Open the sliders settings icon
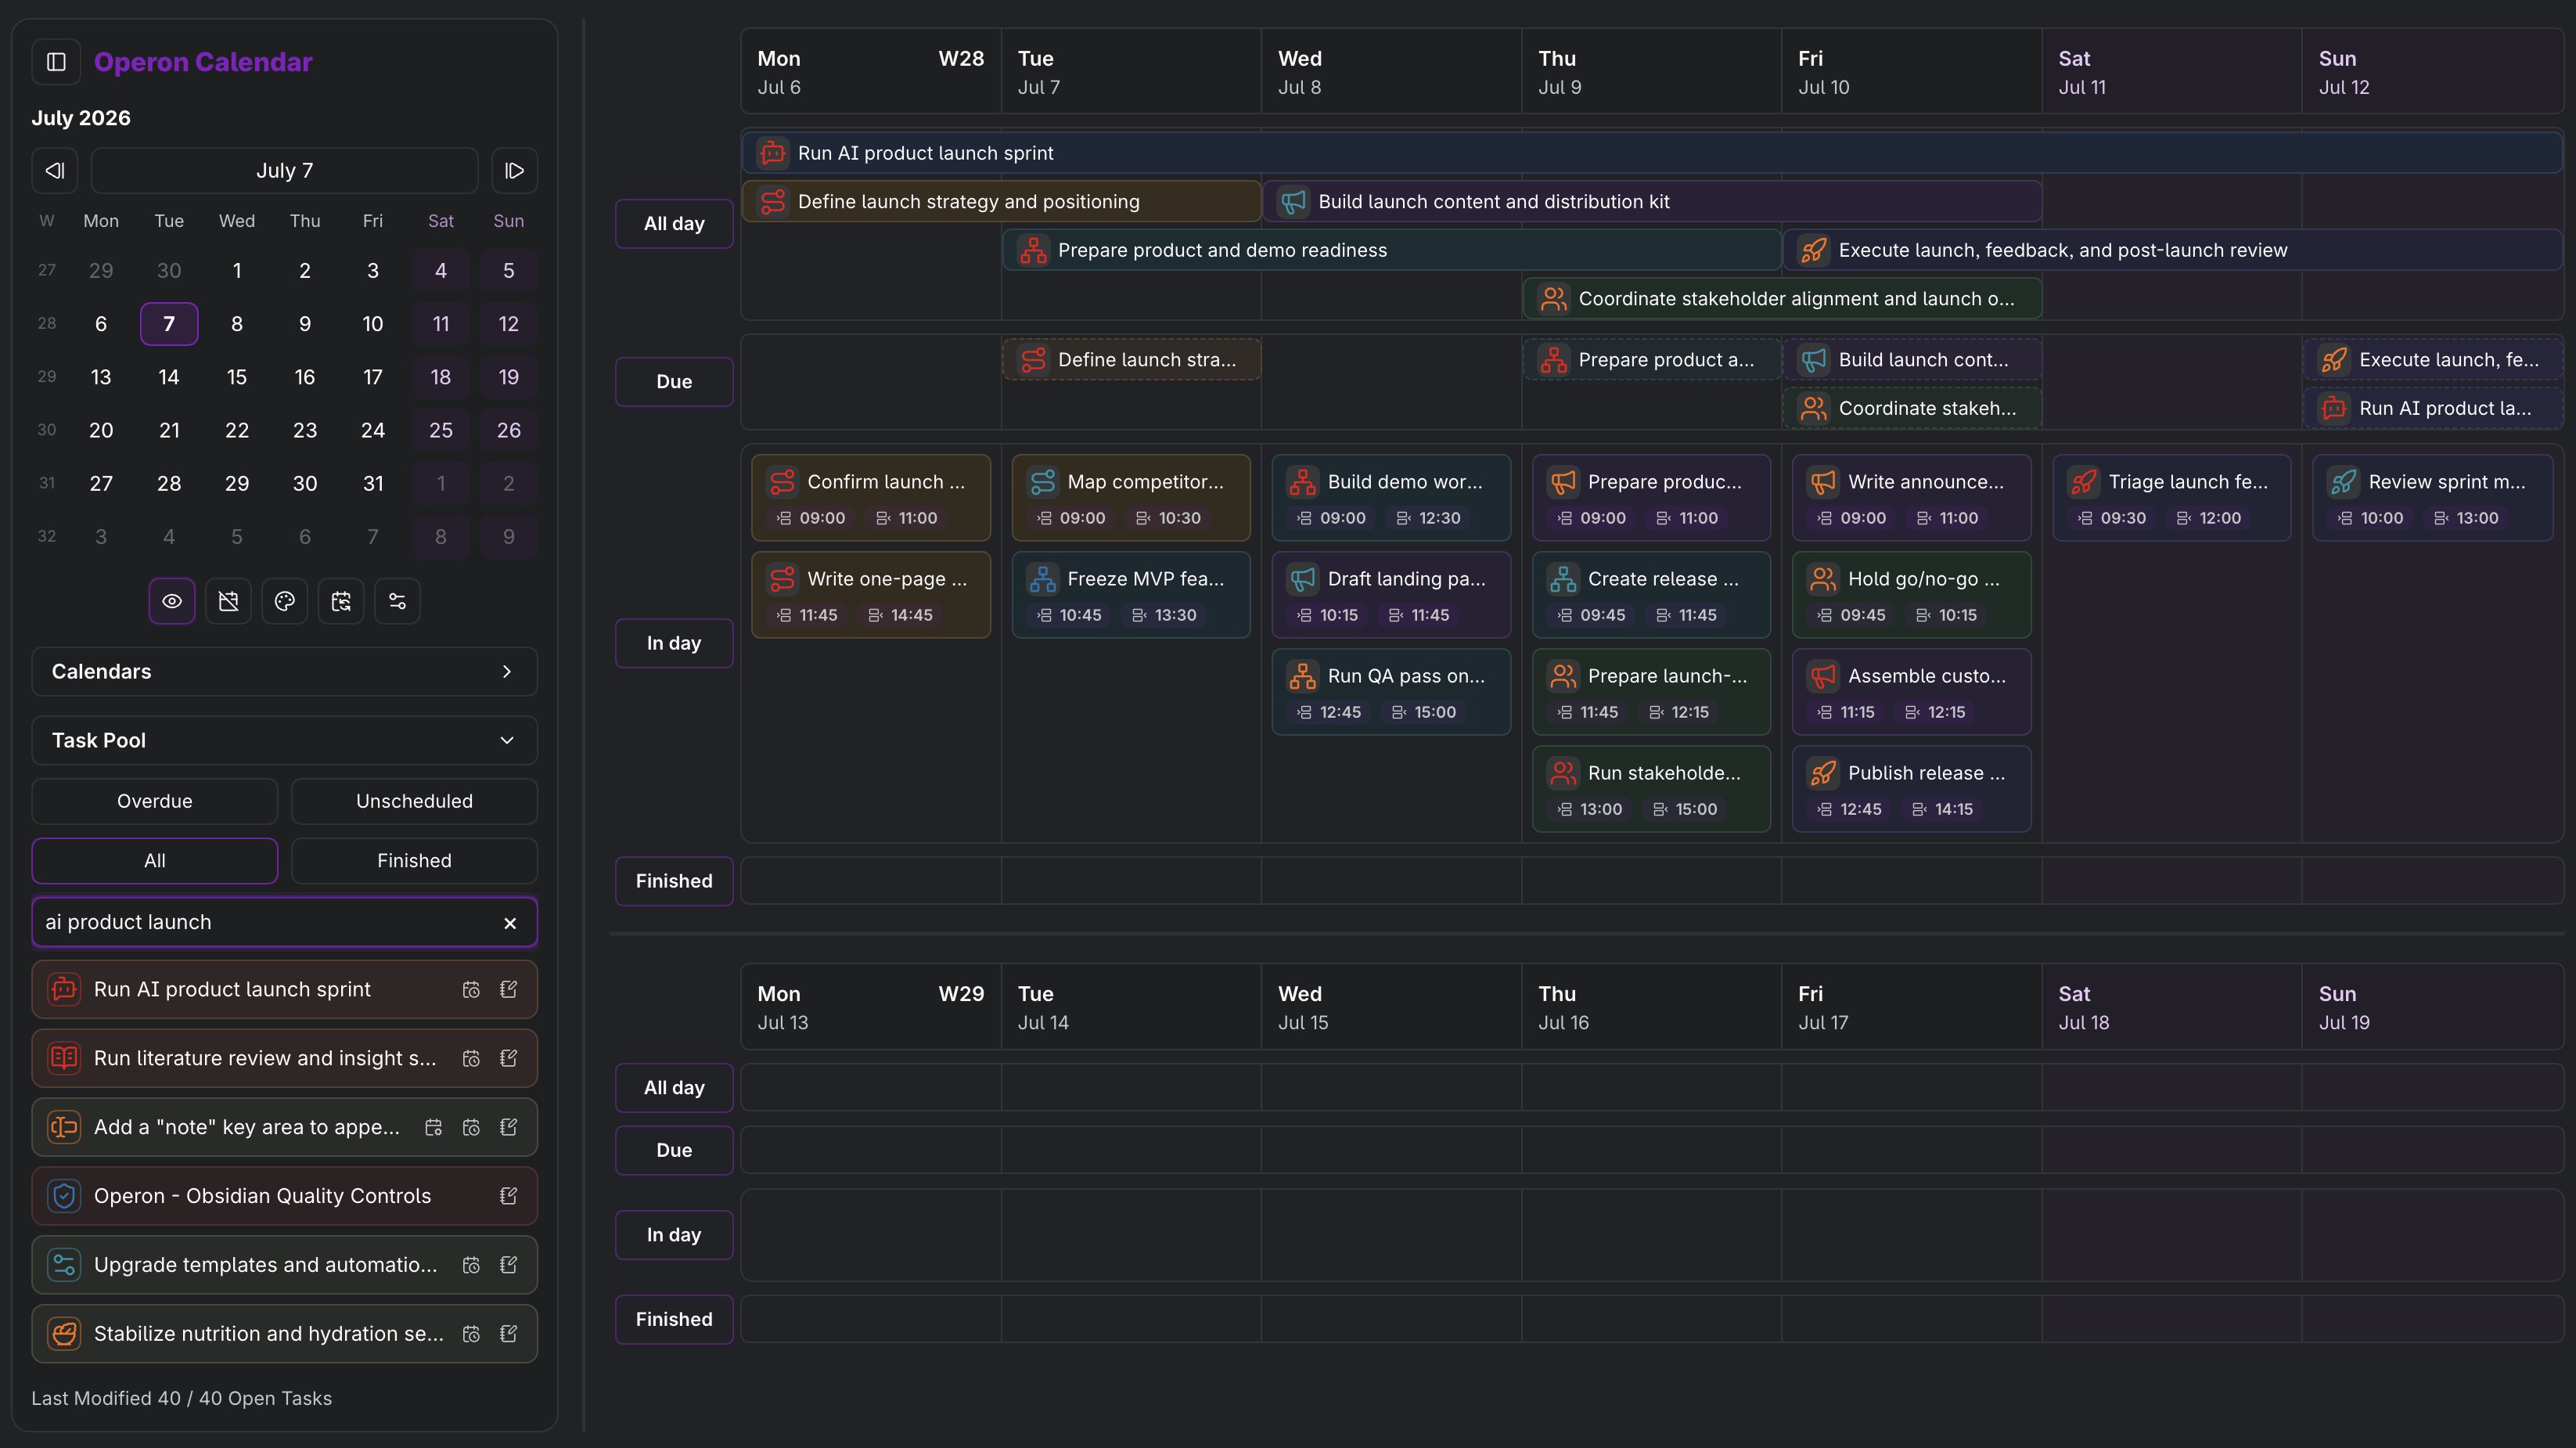 397,601
